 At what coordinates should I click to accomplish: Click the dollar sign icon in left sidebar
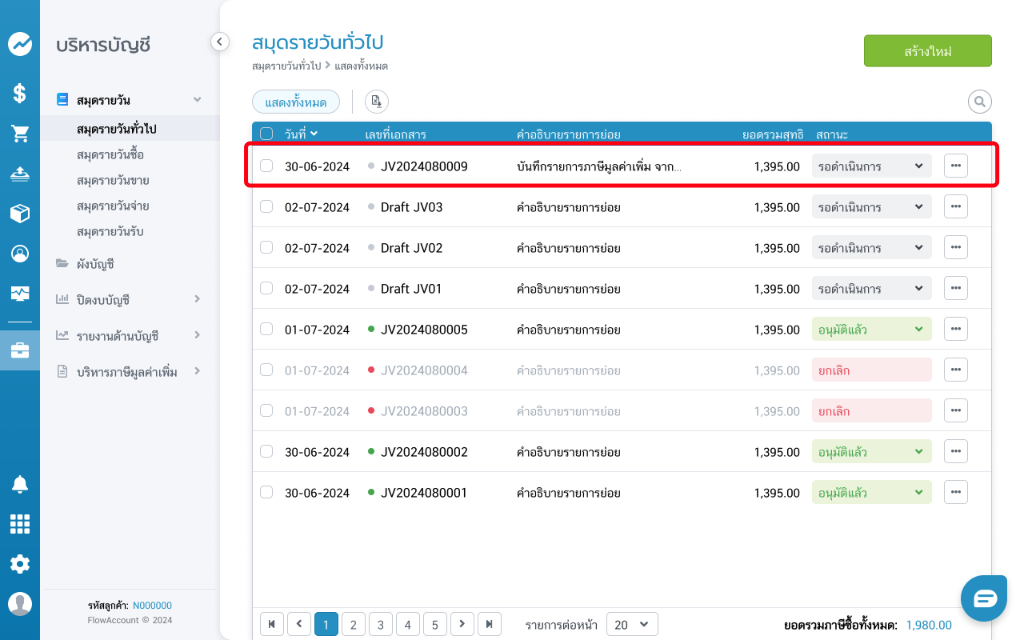click(20, 93)
